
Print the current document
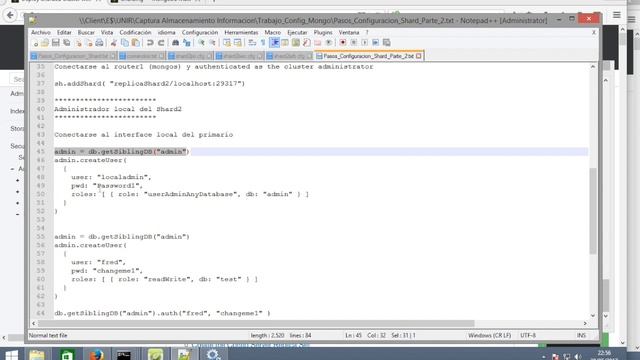tap(99, 43)
